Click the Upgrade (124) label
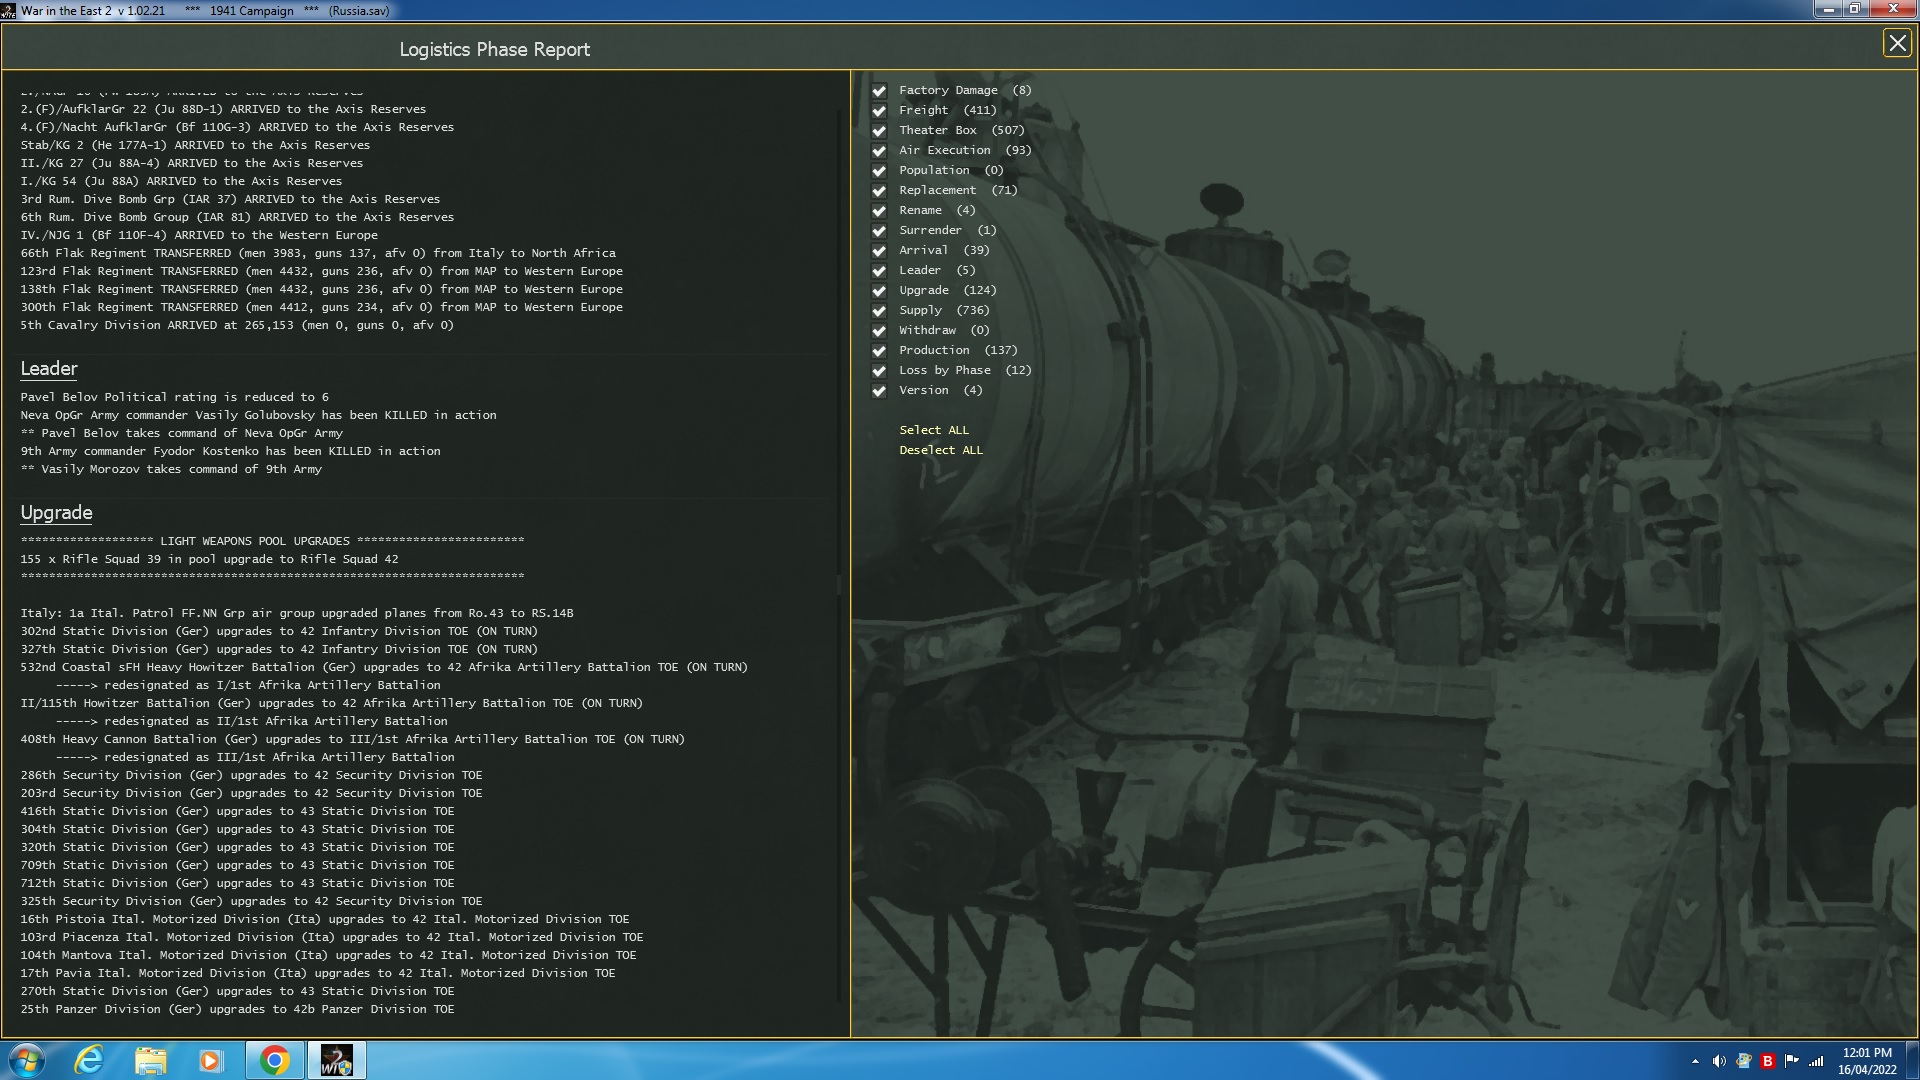This screenshot has width=1920, height=1080. click(948, 290)
